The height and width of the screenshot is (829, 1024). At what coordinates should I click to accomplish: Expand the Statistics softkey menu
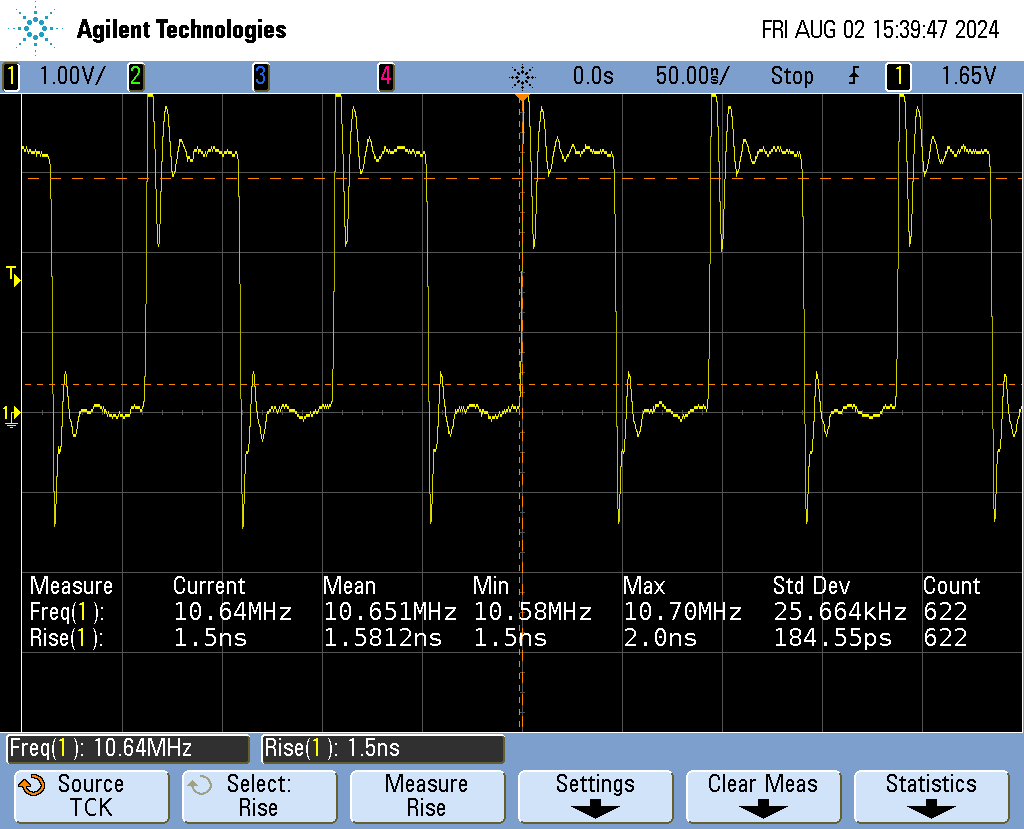[931, 796]
